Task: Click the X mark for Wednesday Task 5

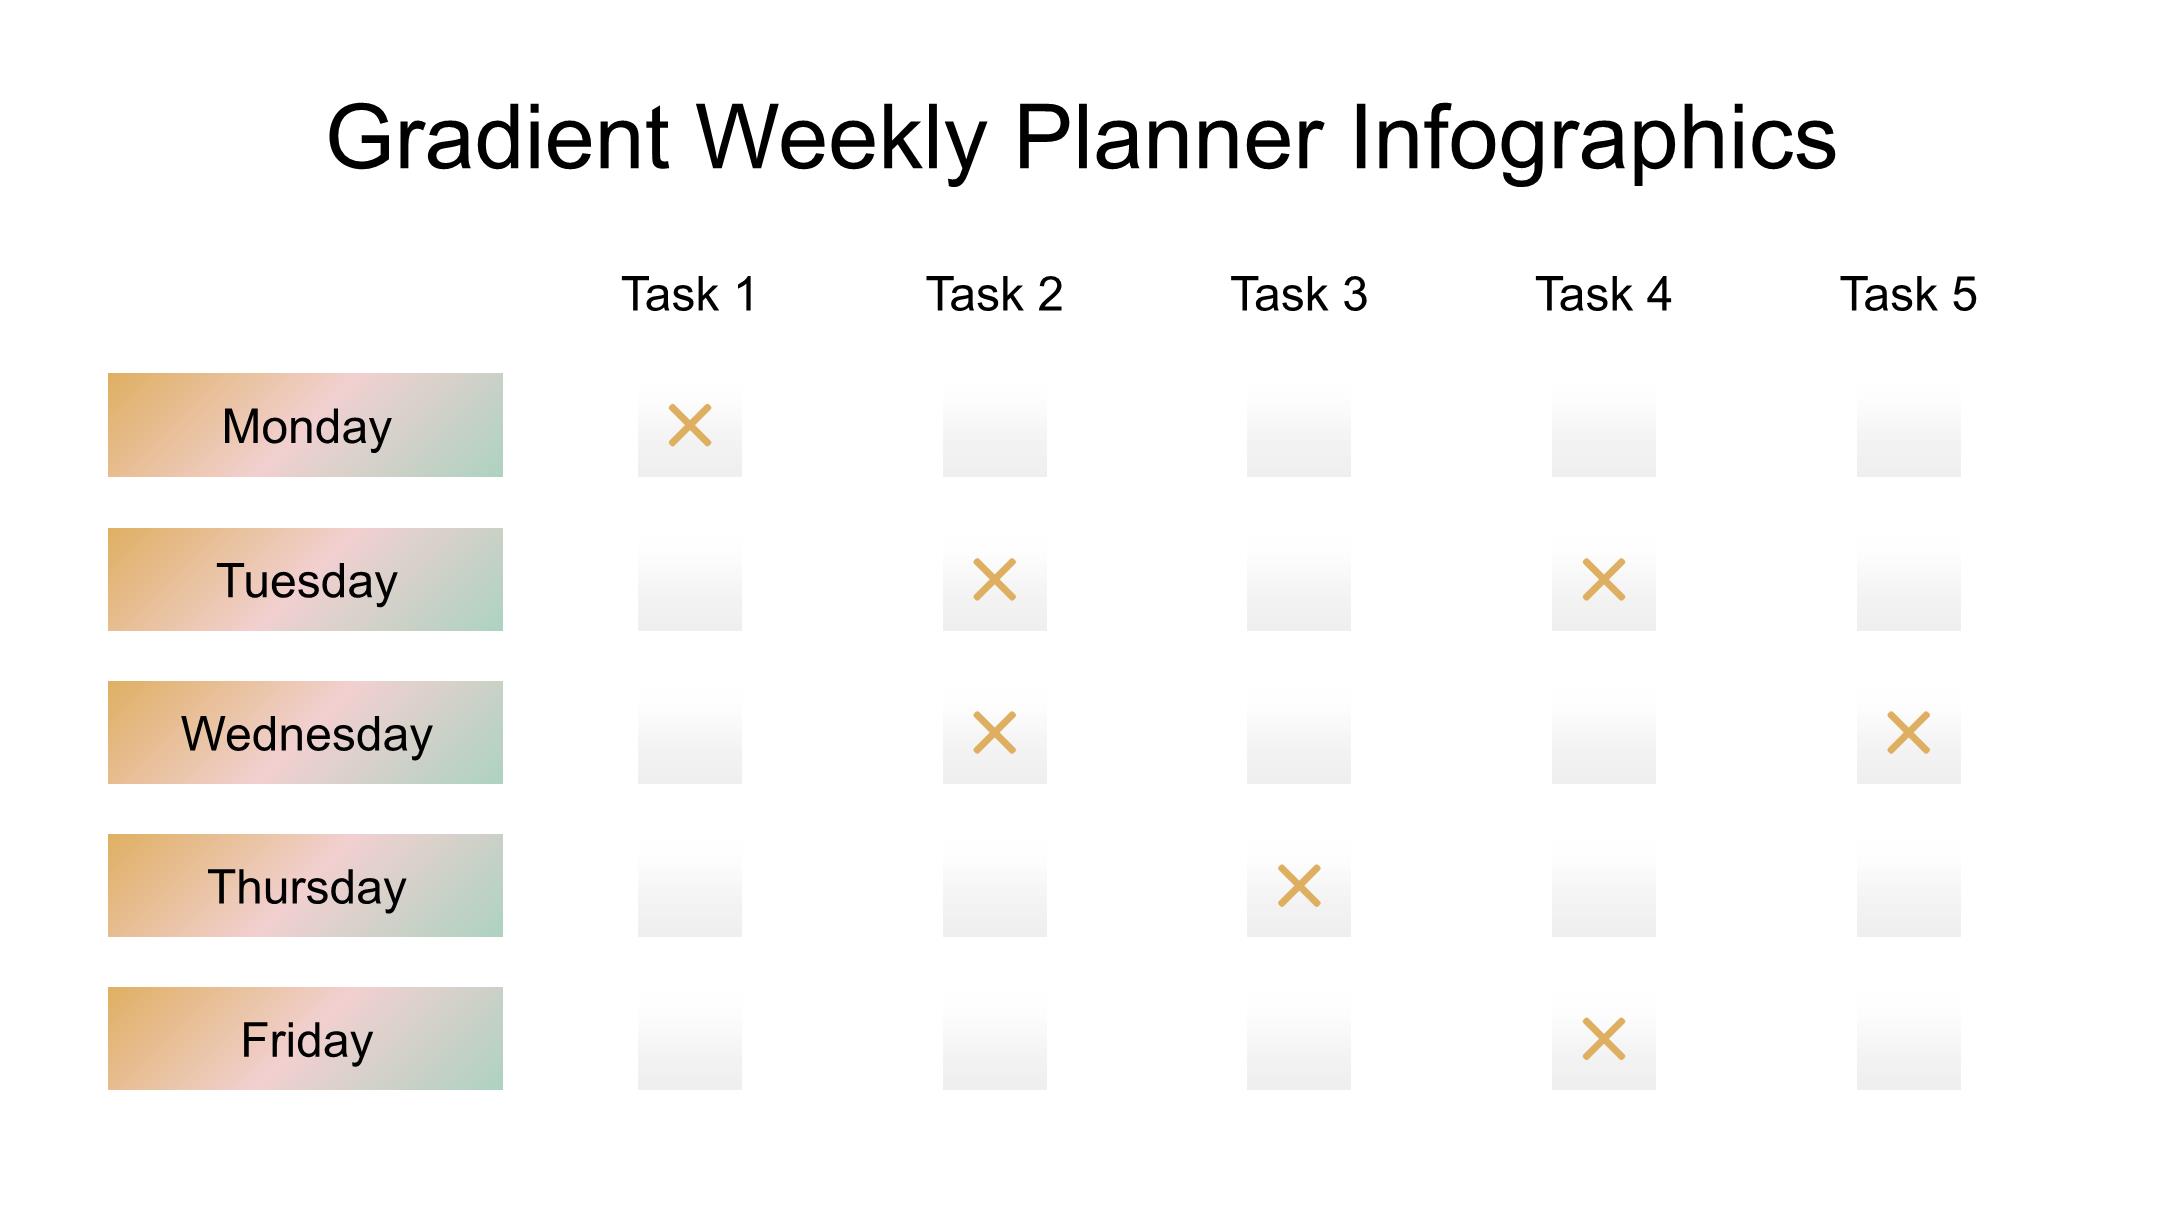Action: click(1909, 732)
